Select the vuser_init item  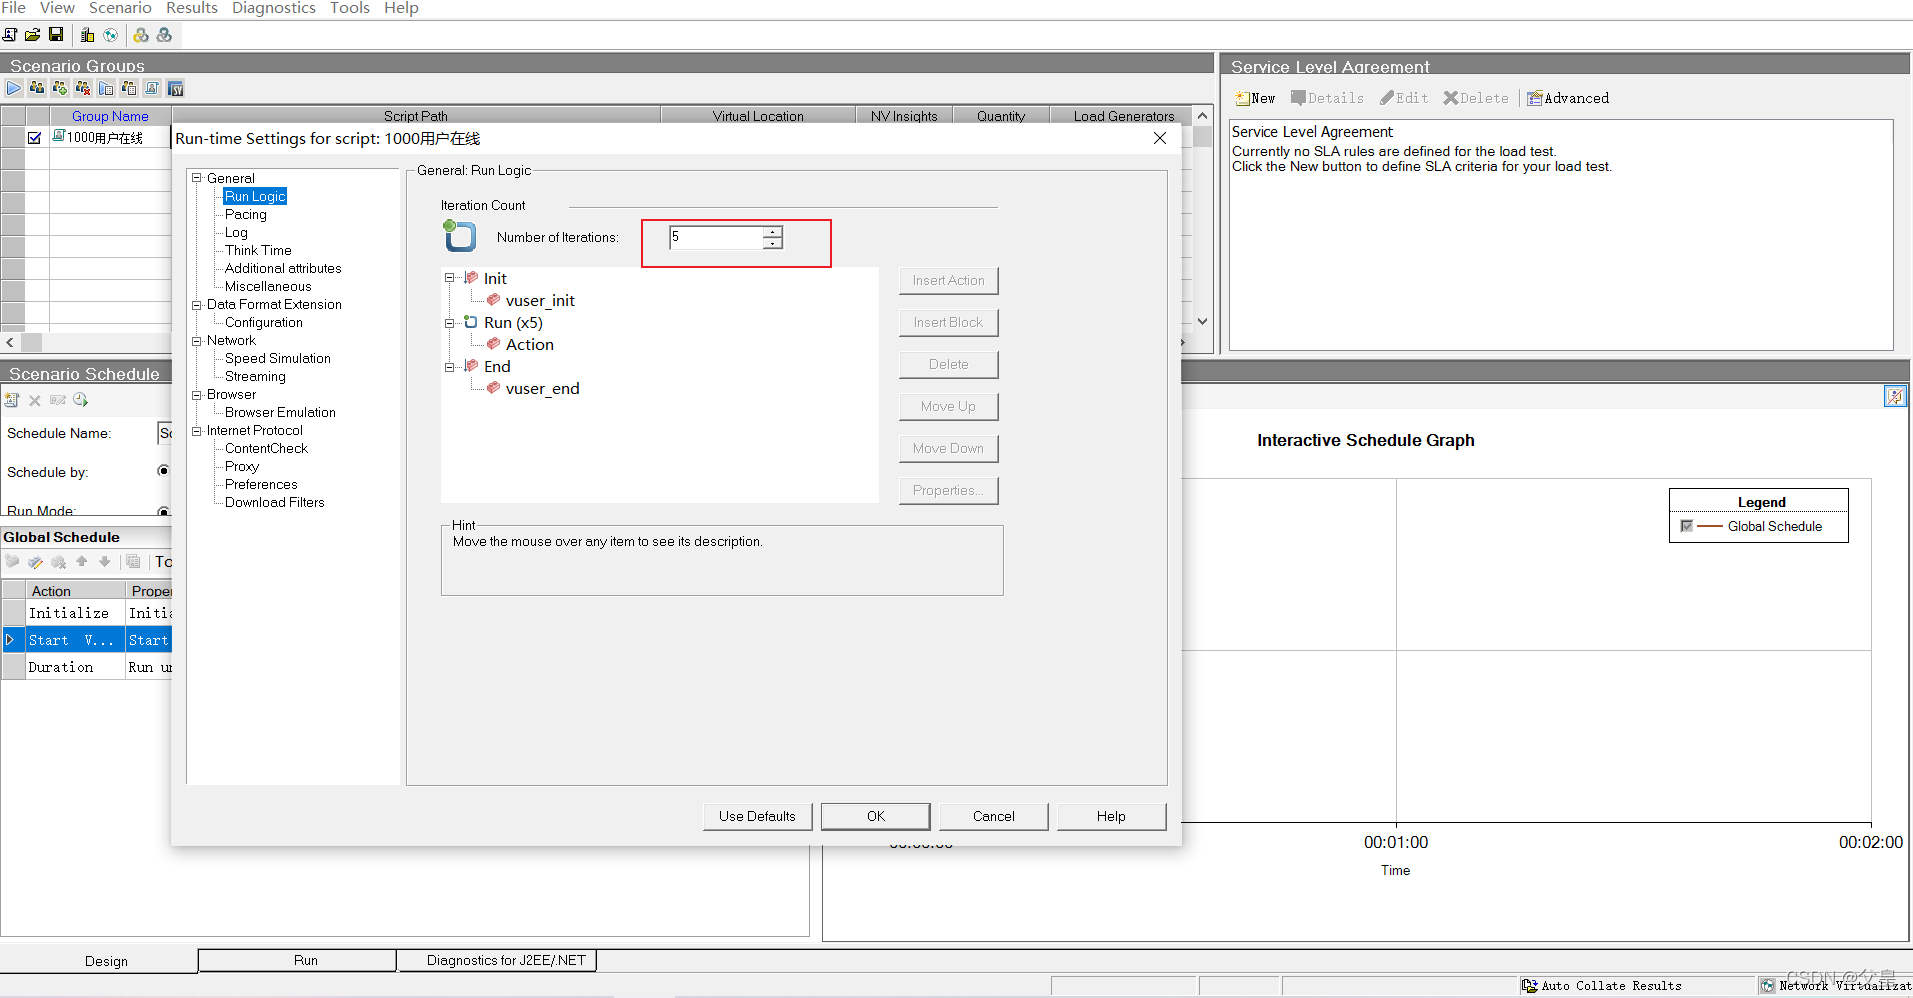540,301
